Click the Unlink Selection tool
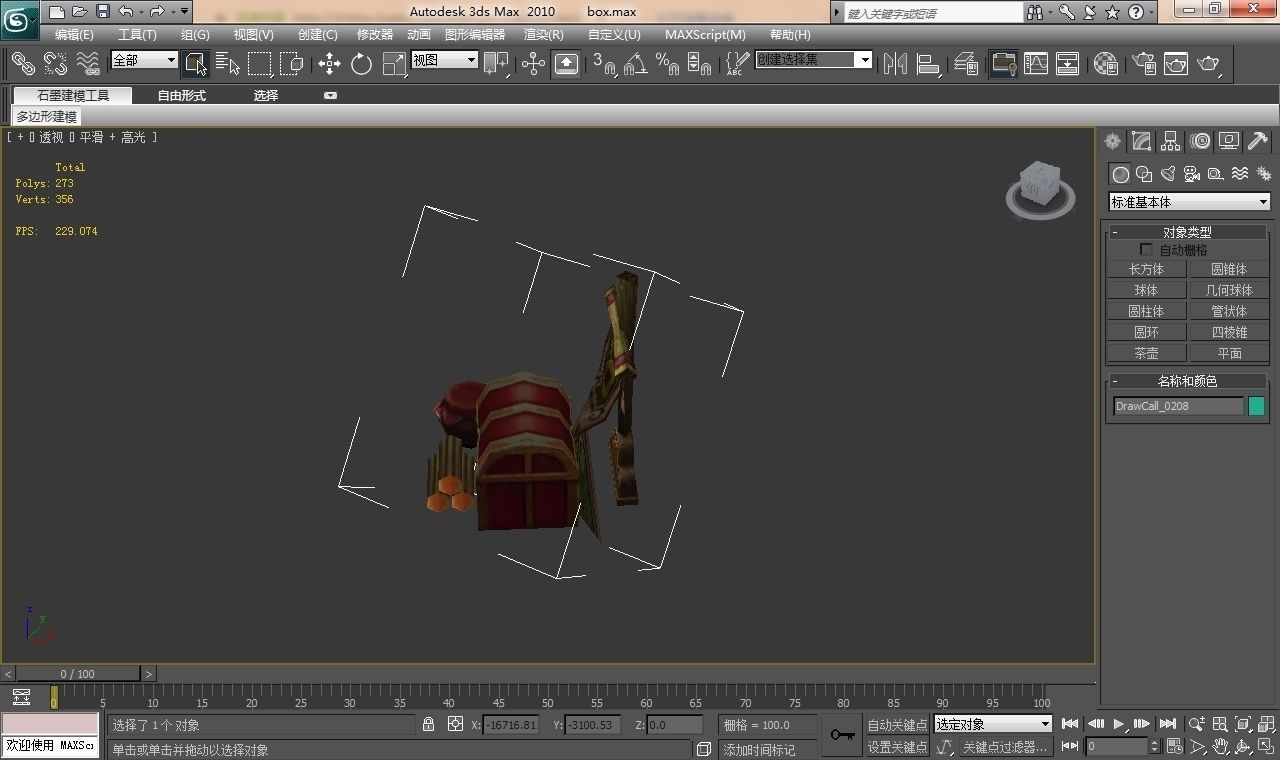This screenshot has width=1280, height=760. coord(55,64)
